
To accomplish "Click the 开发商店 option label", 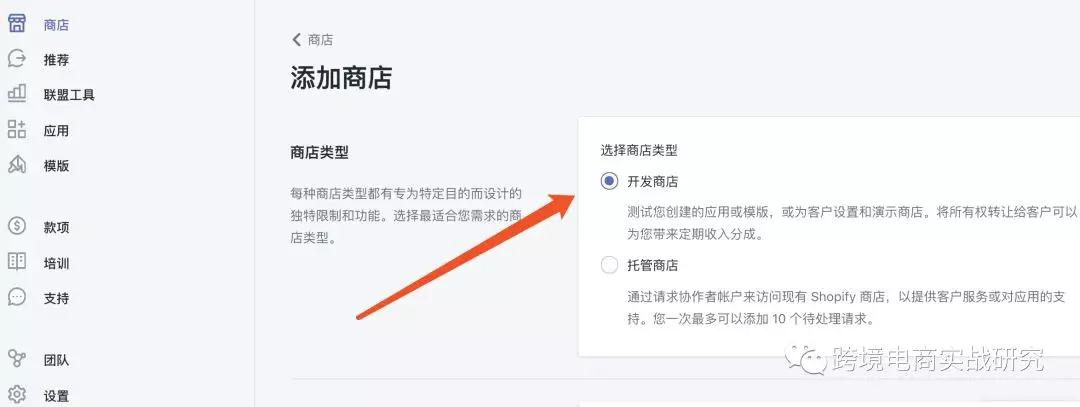I will 652,182.
